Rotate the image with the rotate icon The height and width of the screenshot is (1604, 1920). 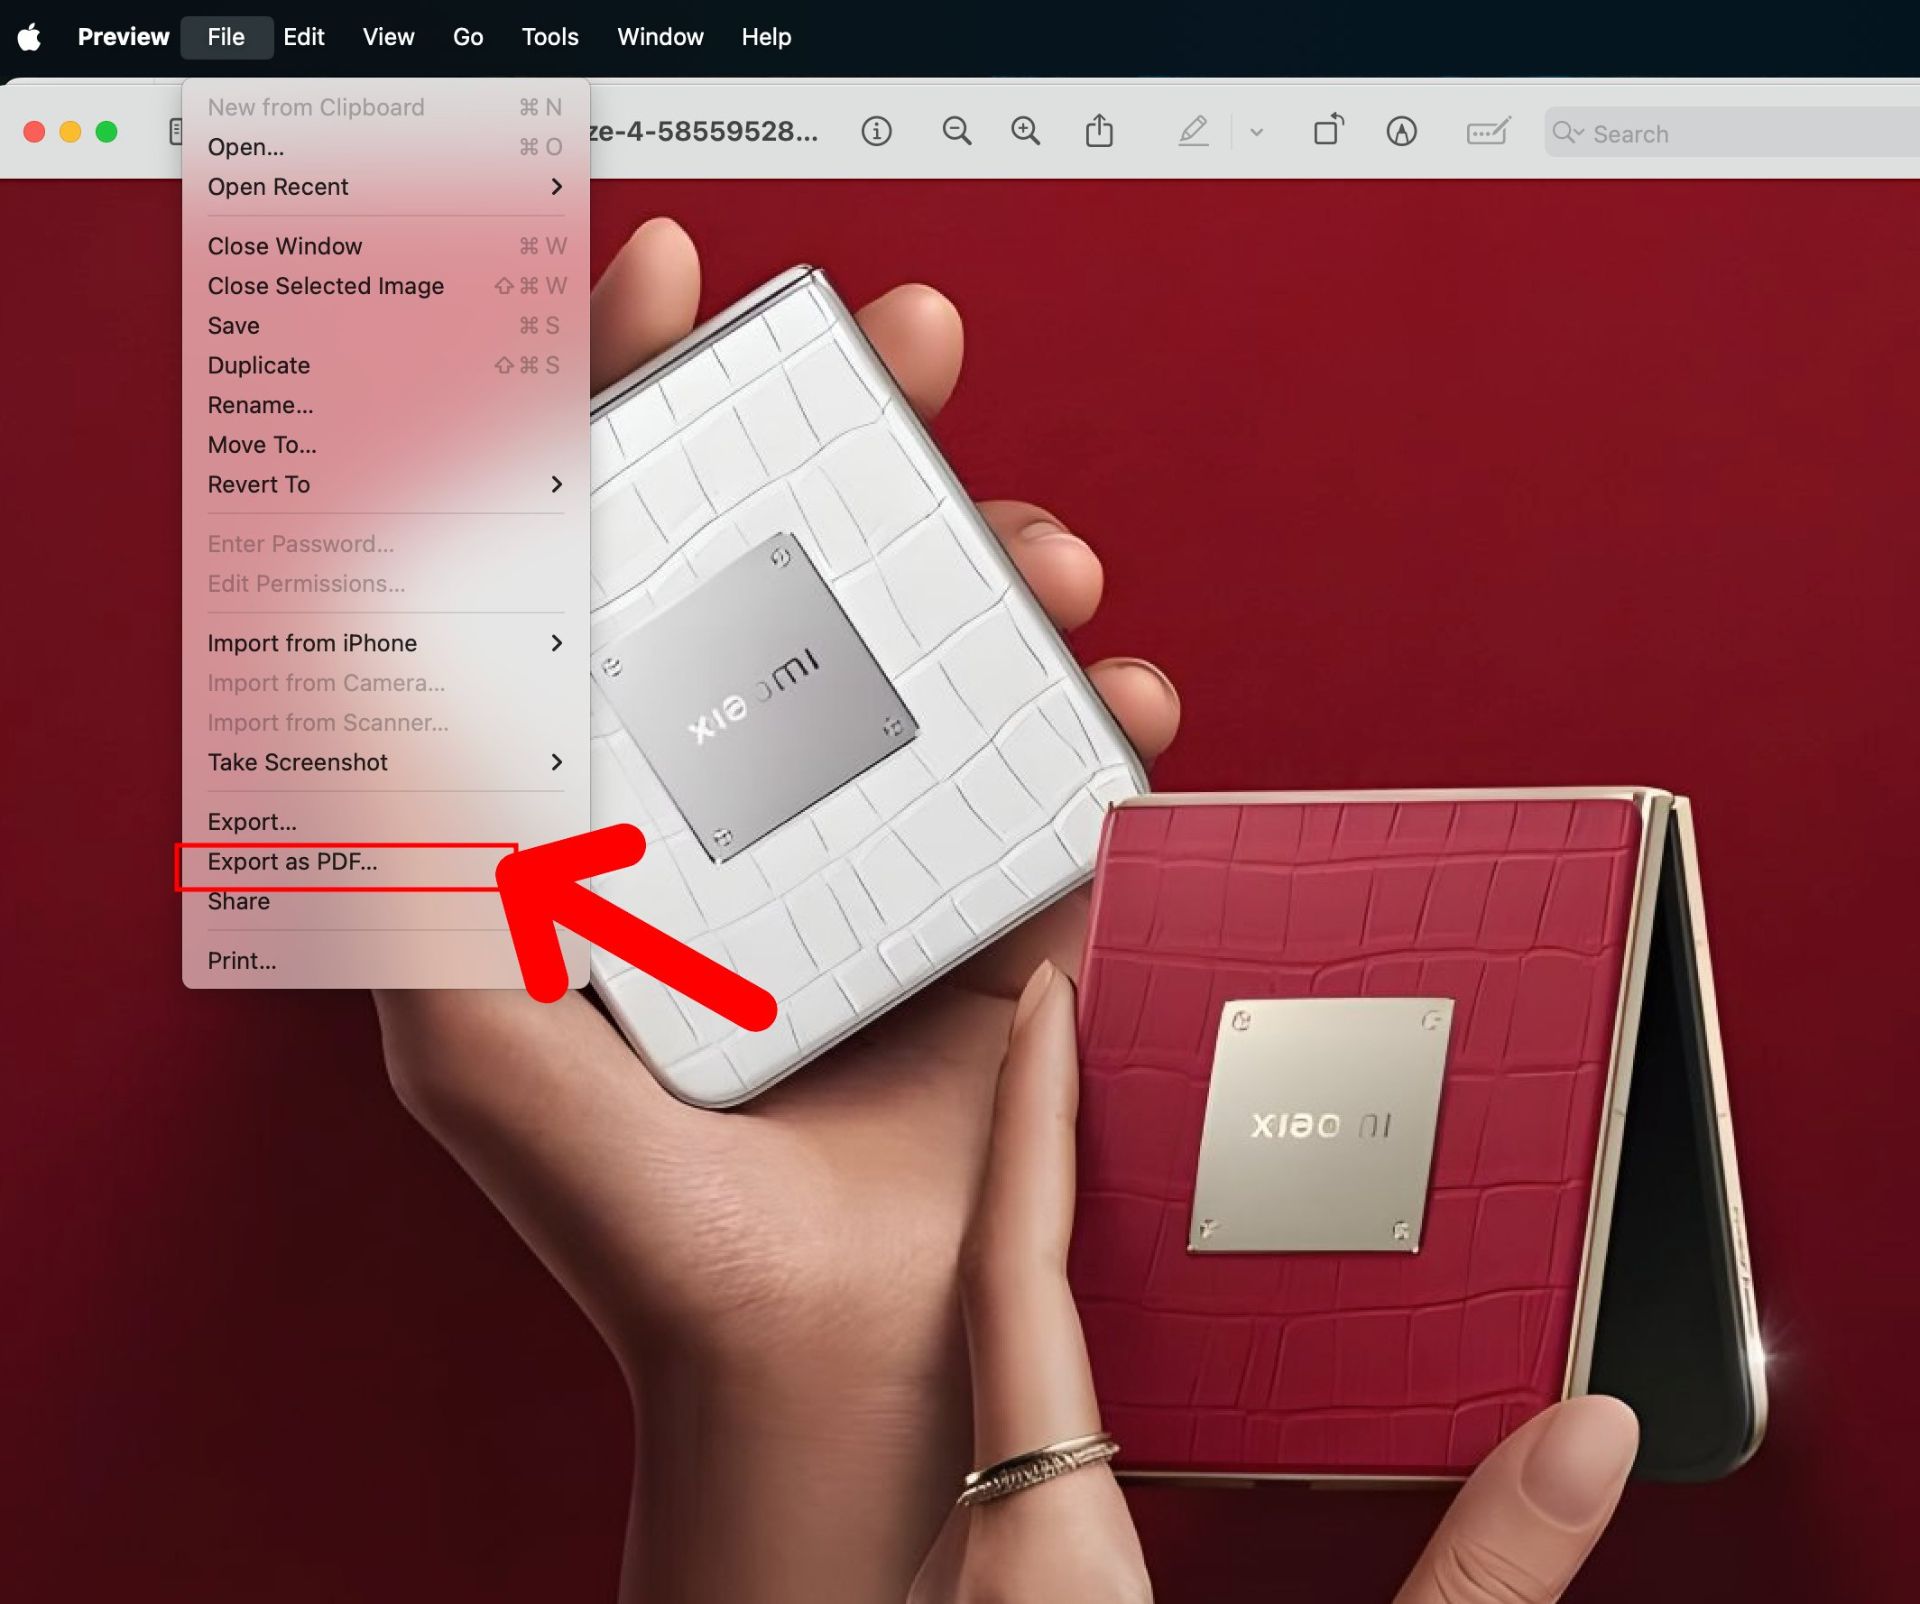tap(1328, 131)
